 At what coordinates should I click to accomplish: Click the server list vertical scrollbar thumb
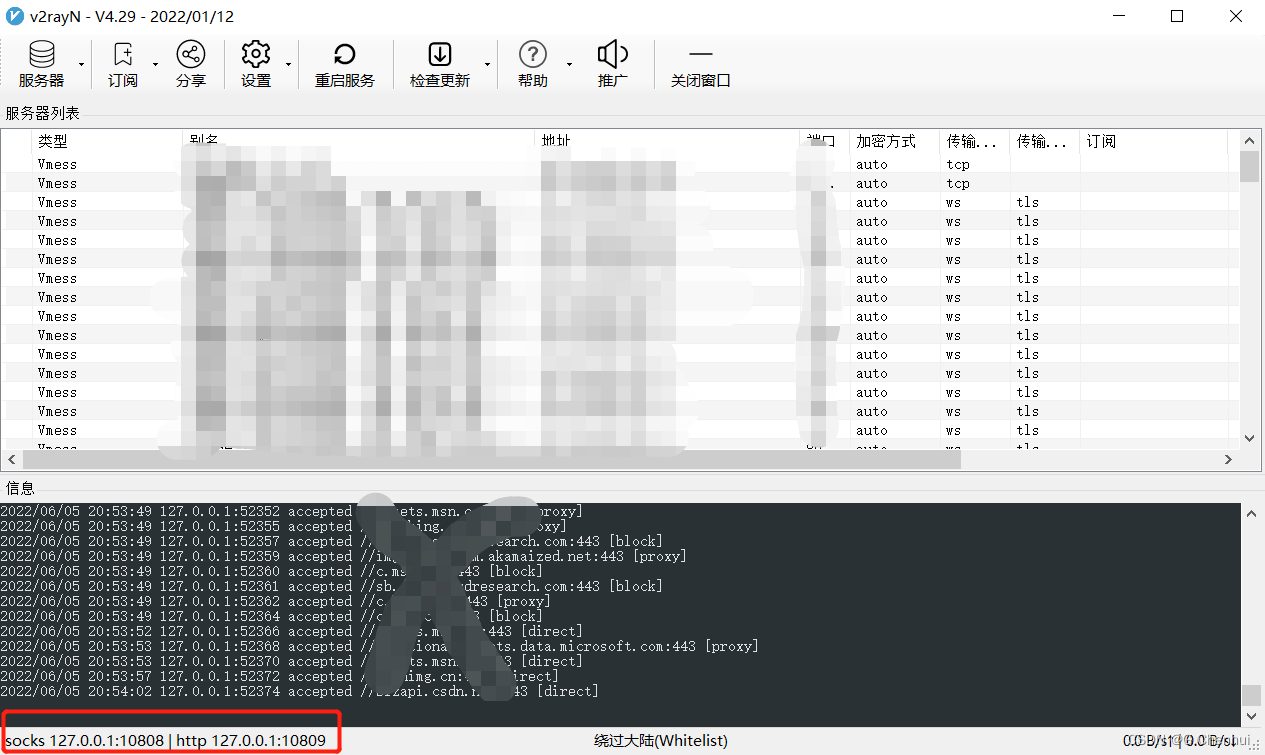pos(1249,166)
